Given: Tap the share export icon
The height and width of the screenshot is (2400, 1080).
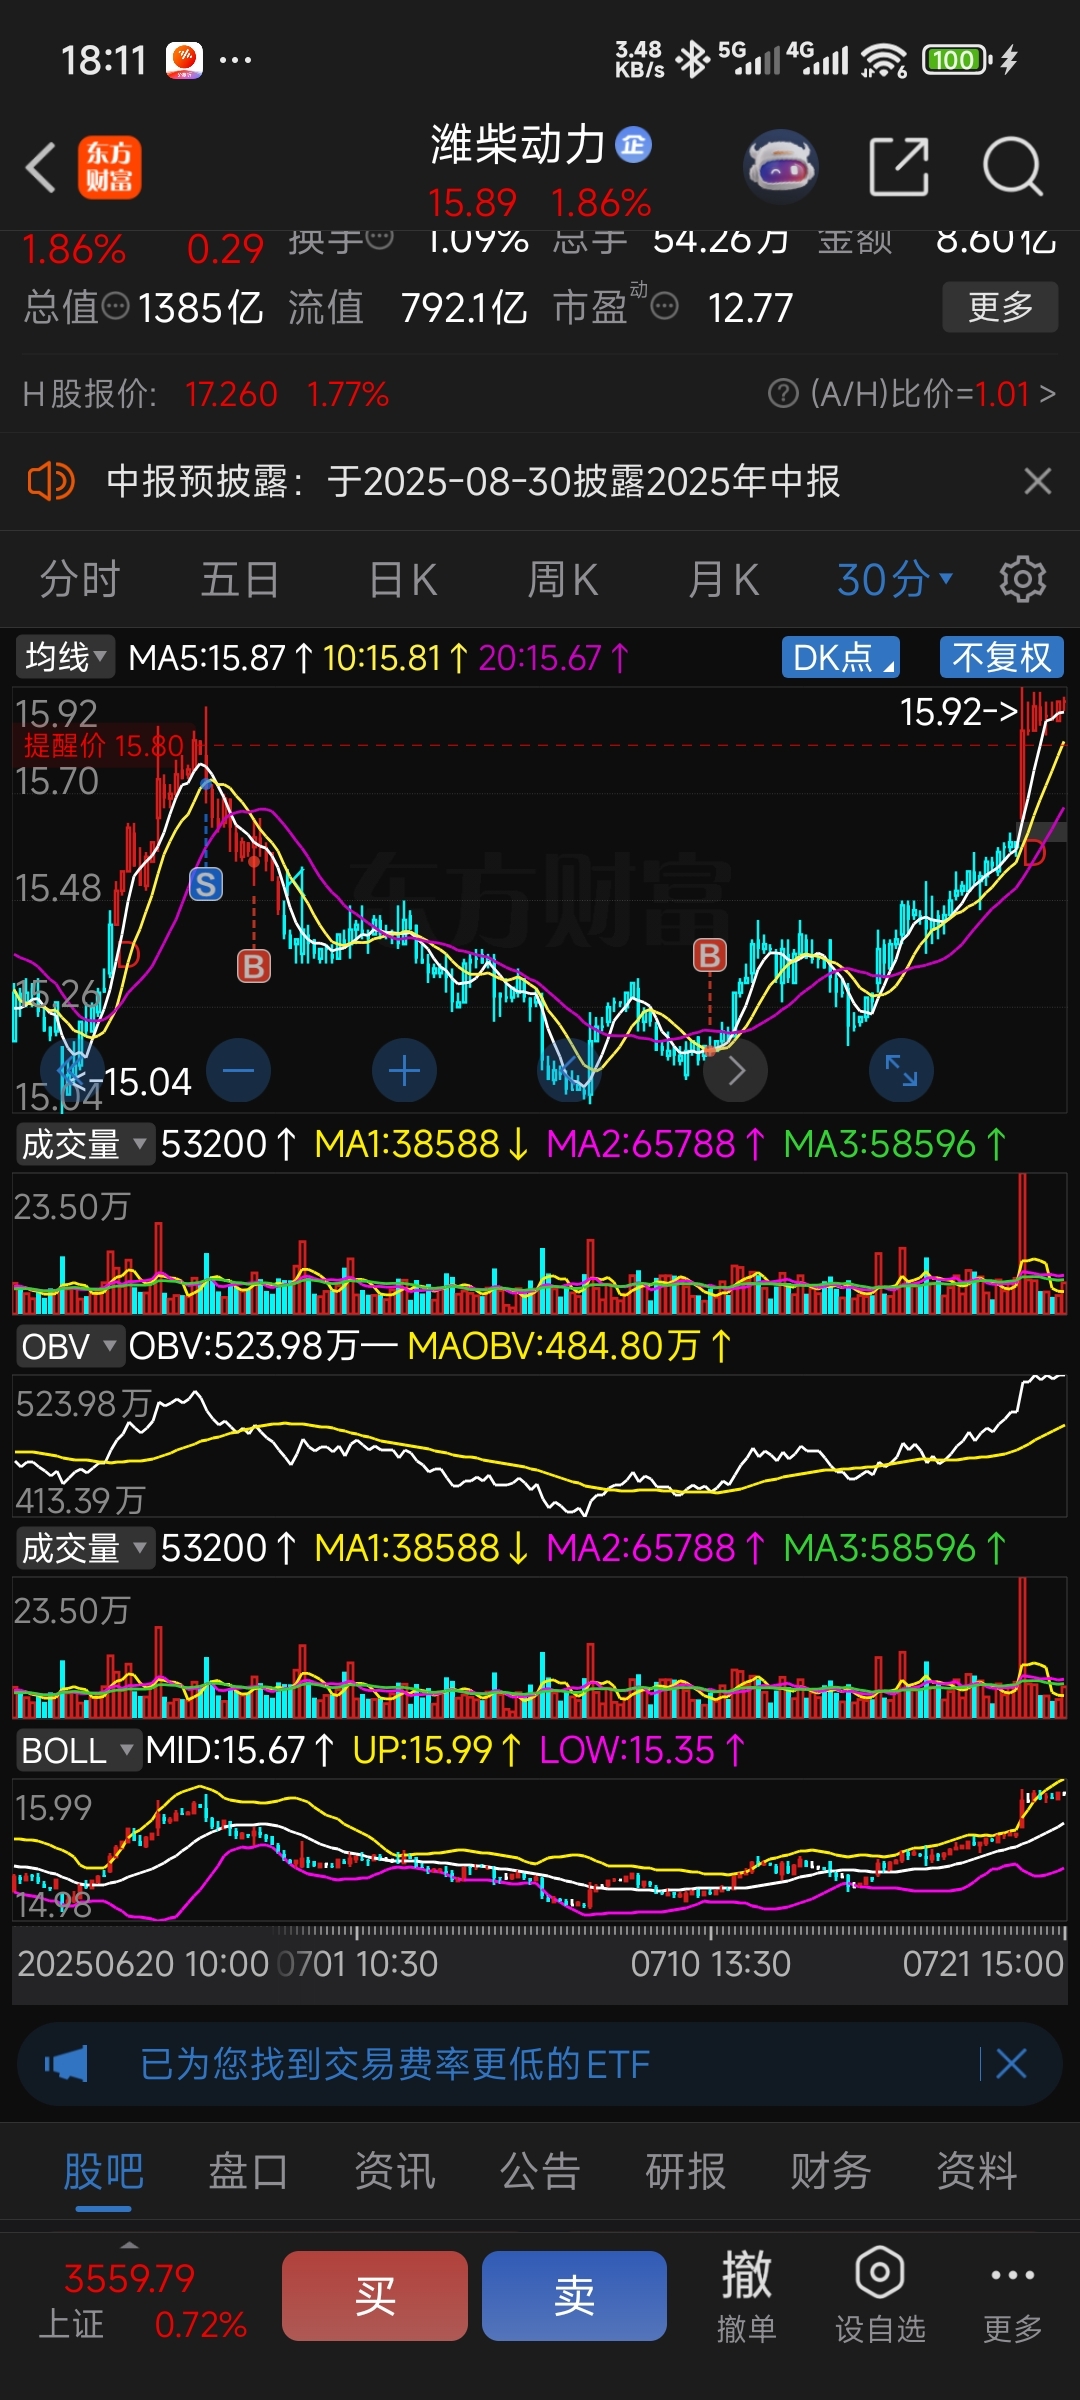Looking at the screenshot, I should pyautogui.click(x=899, y=167).
